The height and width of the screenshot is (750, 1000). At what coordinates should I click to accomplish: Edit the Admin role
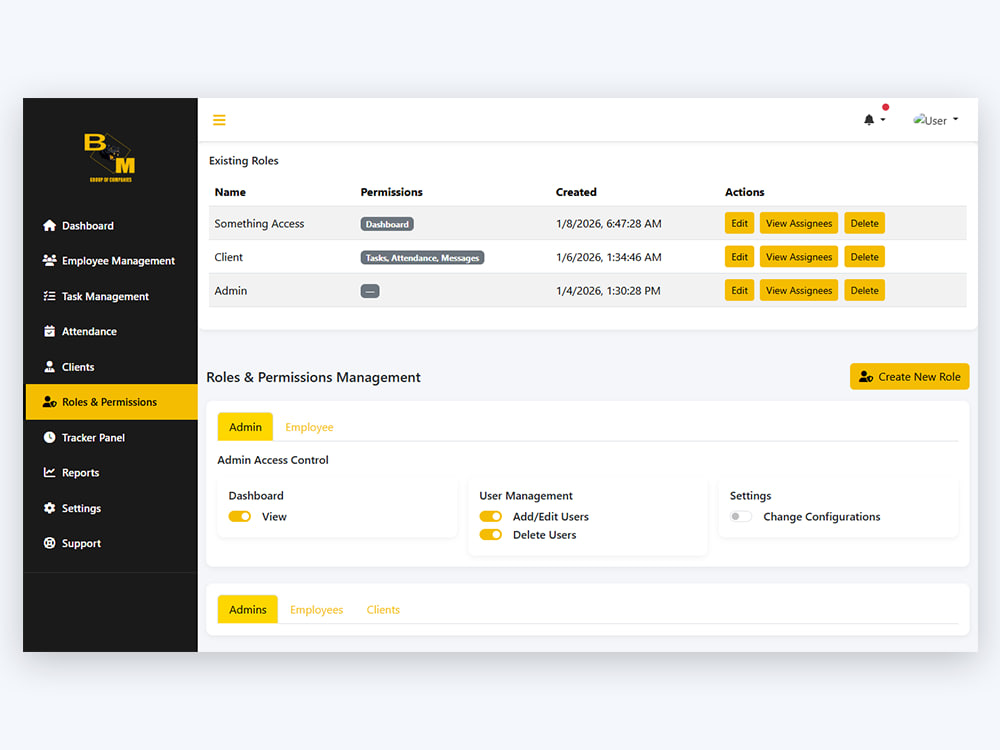(739, 290)
